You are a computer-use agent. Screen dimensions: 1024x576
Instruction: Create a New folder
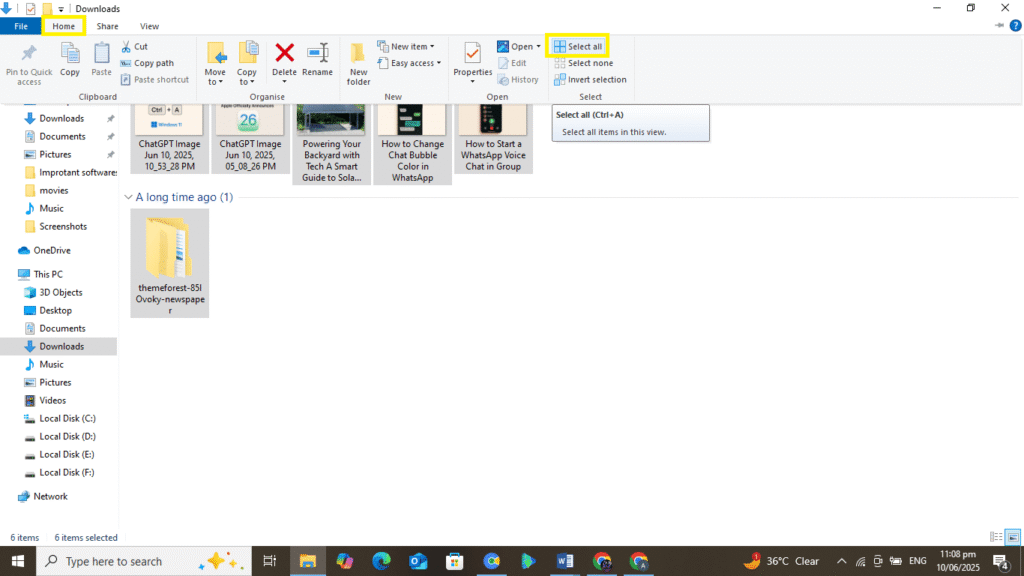click(x=358, y=64)
